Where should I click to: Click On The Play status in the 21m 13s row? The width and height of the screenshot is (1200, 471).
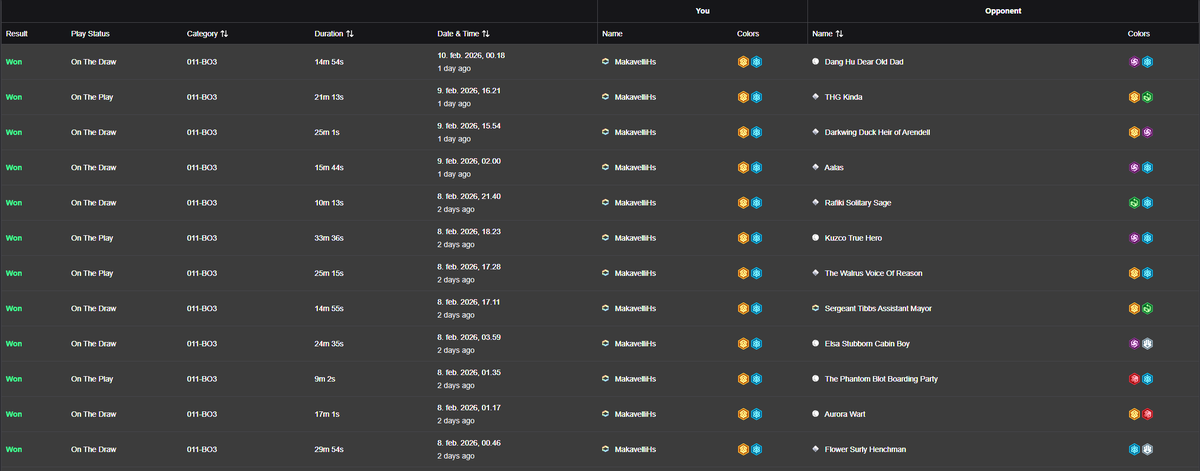[90, 97]
